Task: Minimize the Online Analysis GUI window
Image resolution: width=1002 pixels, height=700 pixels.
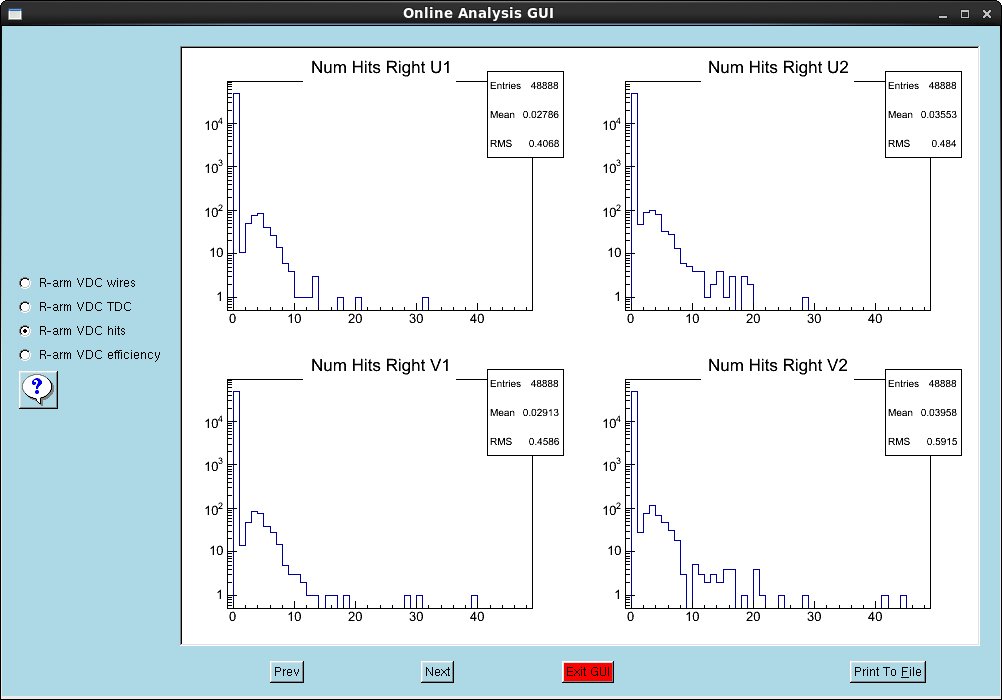Action: tap(943, 14)
